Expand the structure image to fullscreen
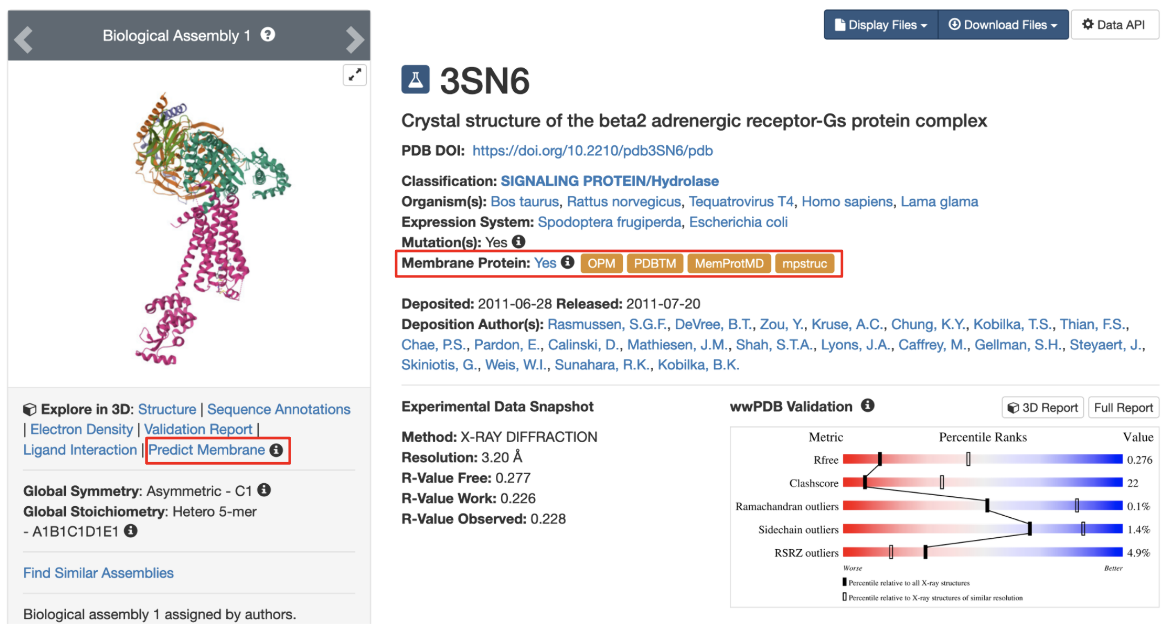The width and height of the screenshot is (1170, 635). tap(354, 75)
